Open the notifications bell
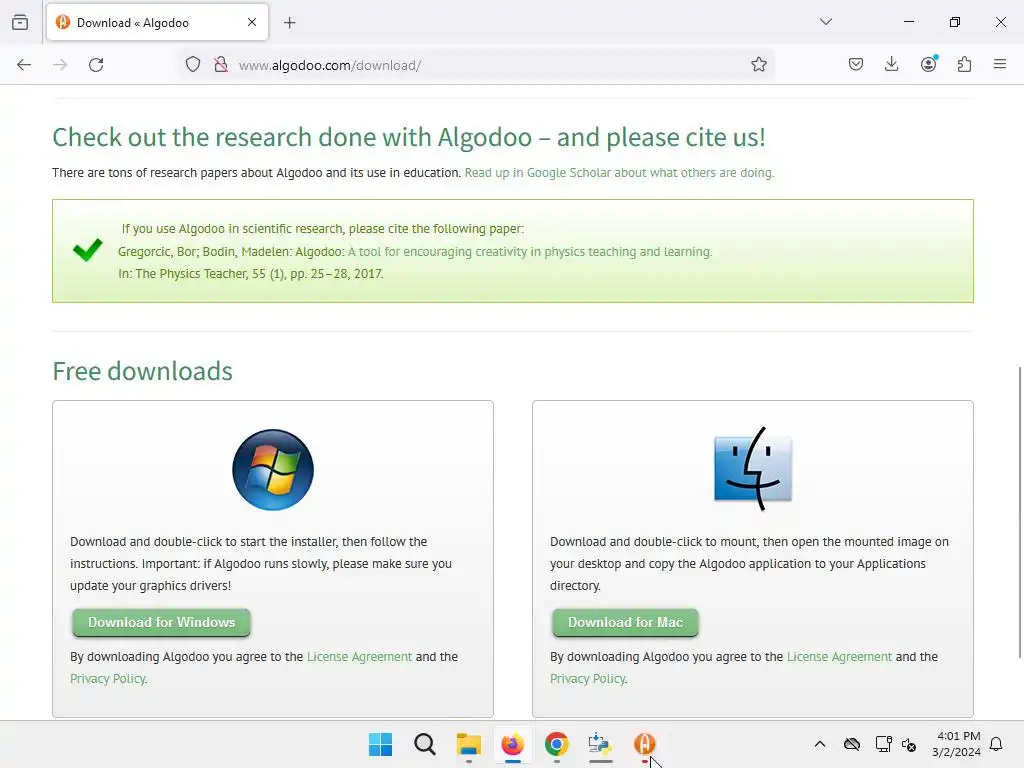This screenshot has height=768, width=1024. pyautogui.click(x=996, y=744)
